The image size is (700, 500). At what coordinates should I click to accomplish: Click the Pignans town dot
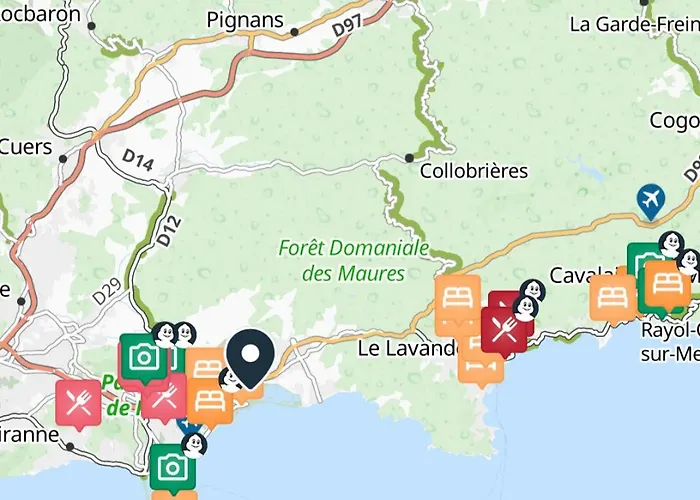pyautogui.click(x=294, y=32)
